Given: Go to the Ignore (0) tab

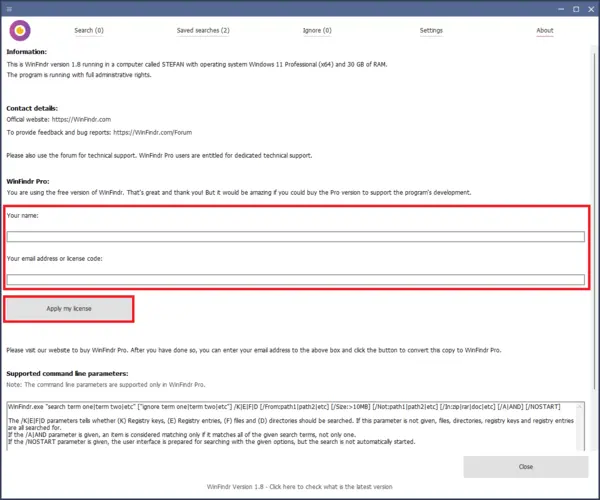Looking at the screenshot, I should point(317,30).
